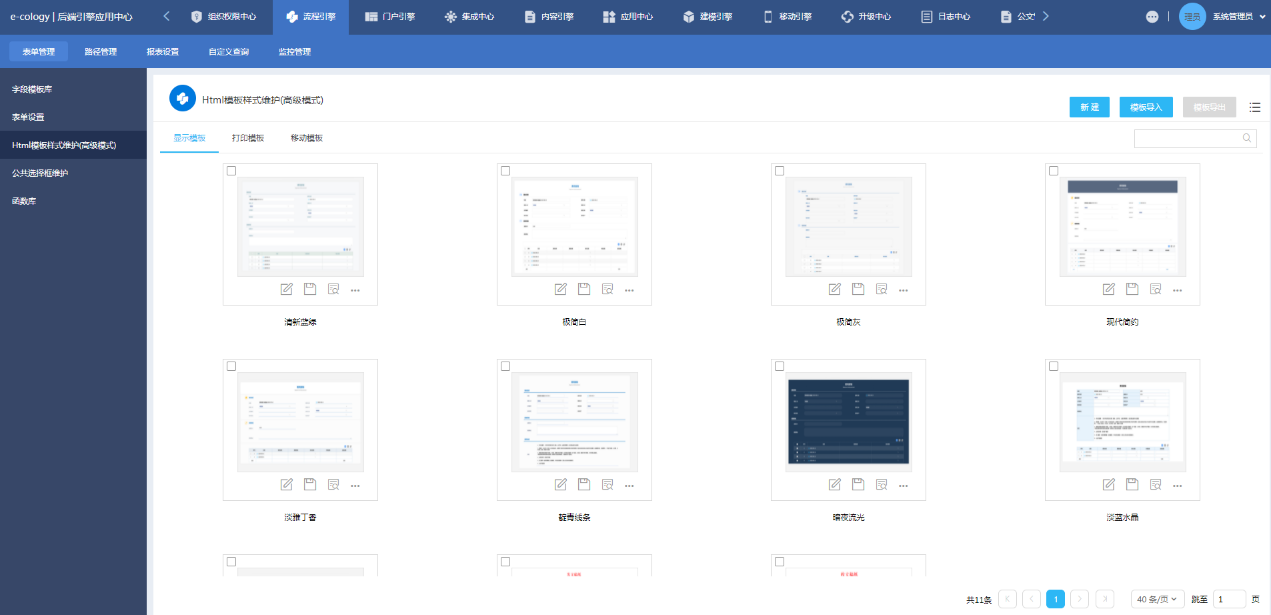1271x615 pixels.
Task: Click edit icon under 暗夜流光 template
Action: pyautogui.click(x=835, y=485)
